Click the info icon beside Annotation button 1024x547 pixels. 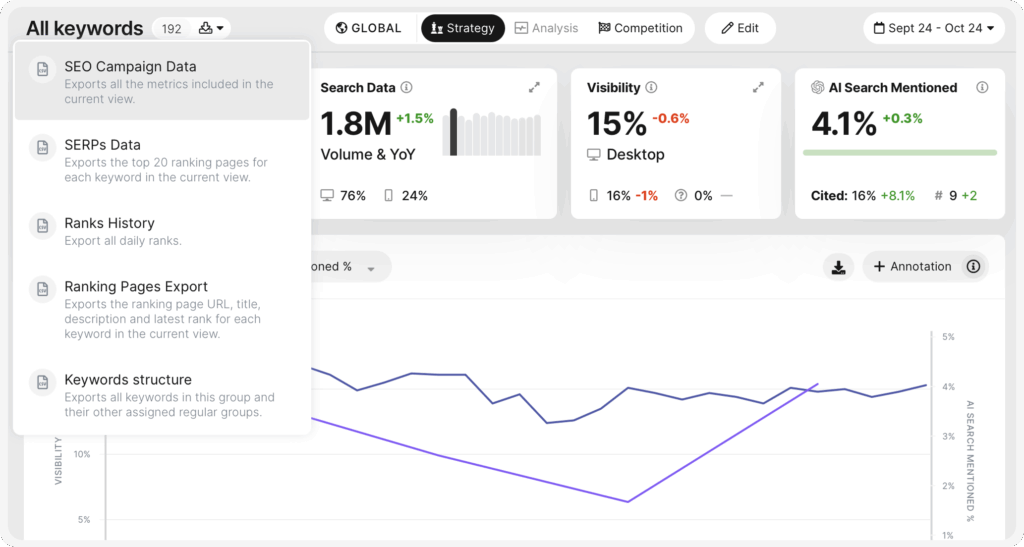tap(972, 267)
